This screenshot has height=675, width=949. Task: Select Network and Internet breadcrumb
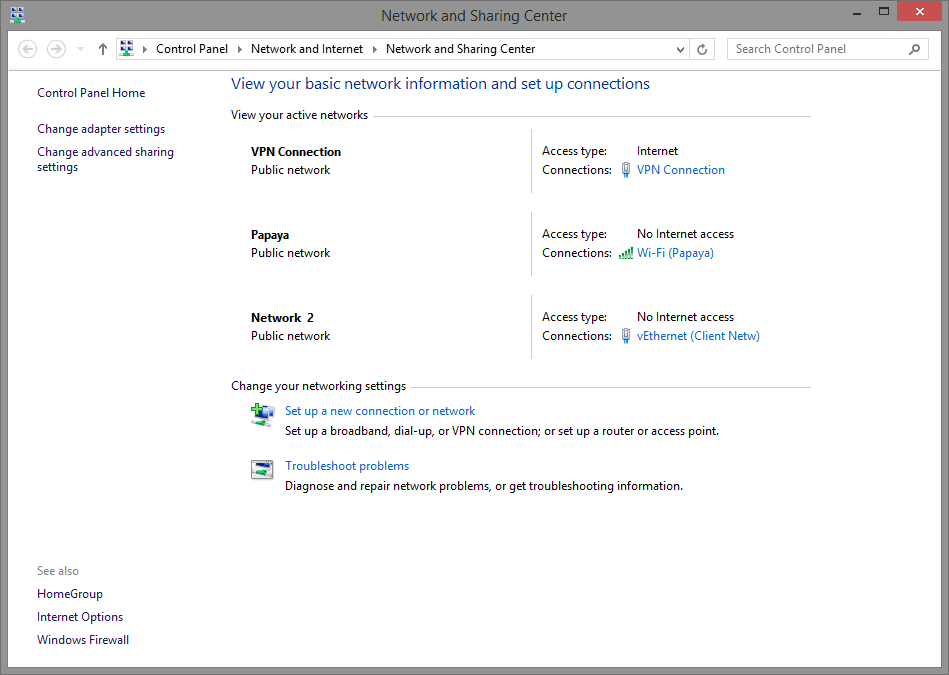[307, 49]
